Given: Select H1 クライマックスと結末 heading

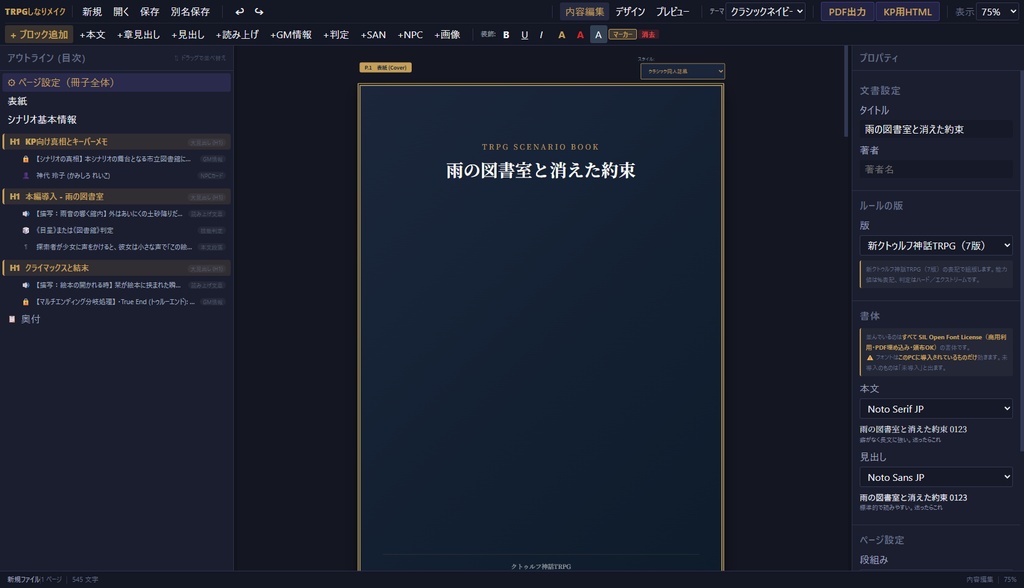Looking at the screenshot, I should (116, 268).
